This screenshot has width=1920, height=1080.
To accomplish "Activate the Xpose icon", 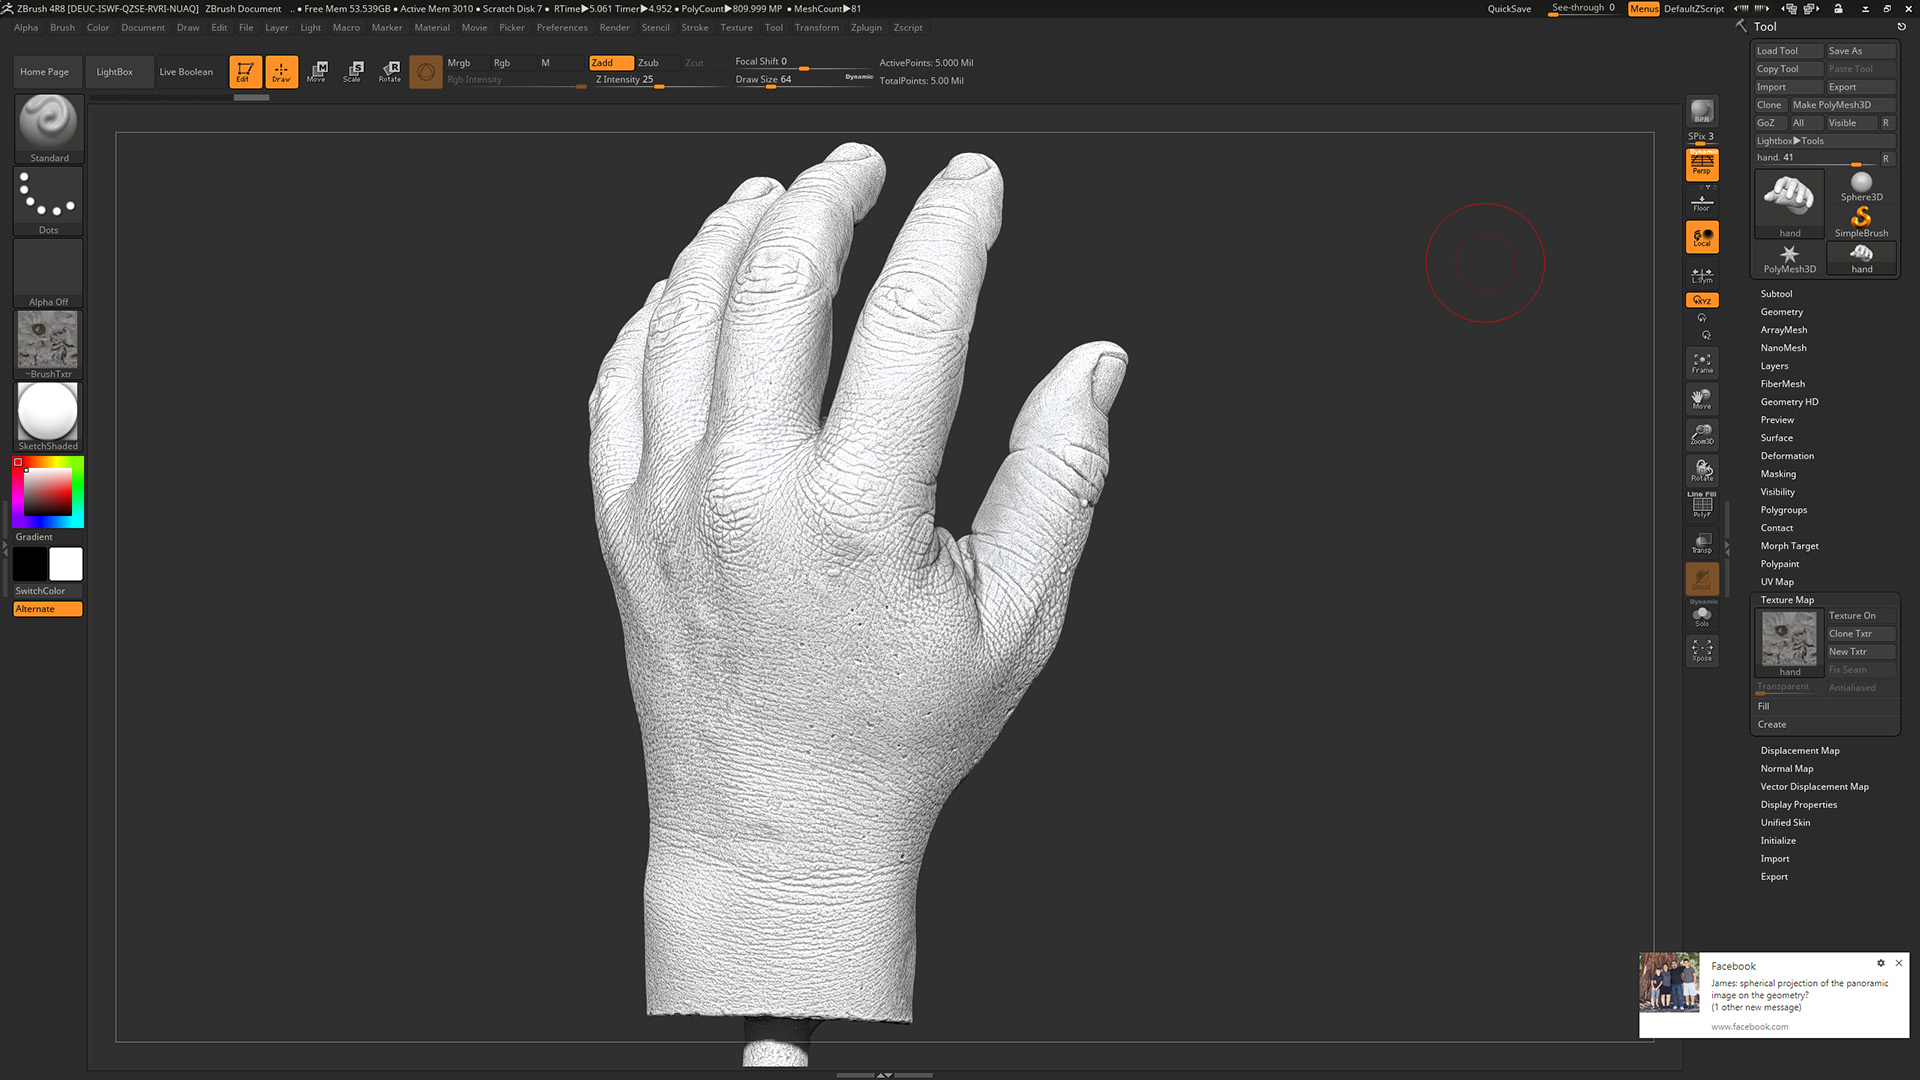I will point(1701,650).
